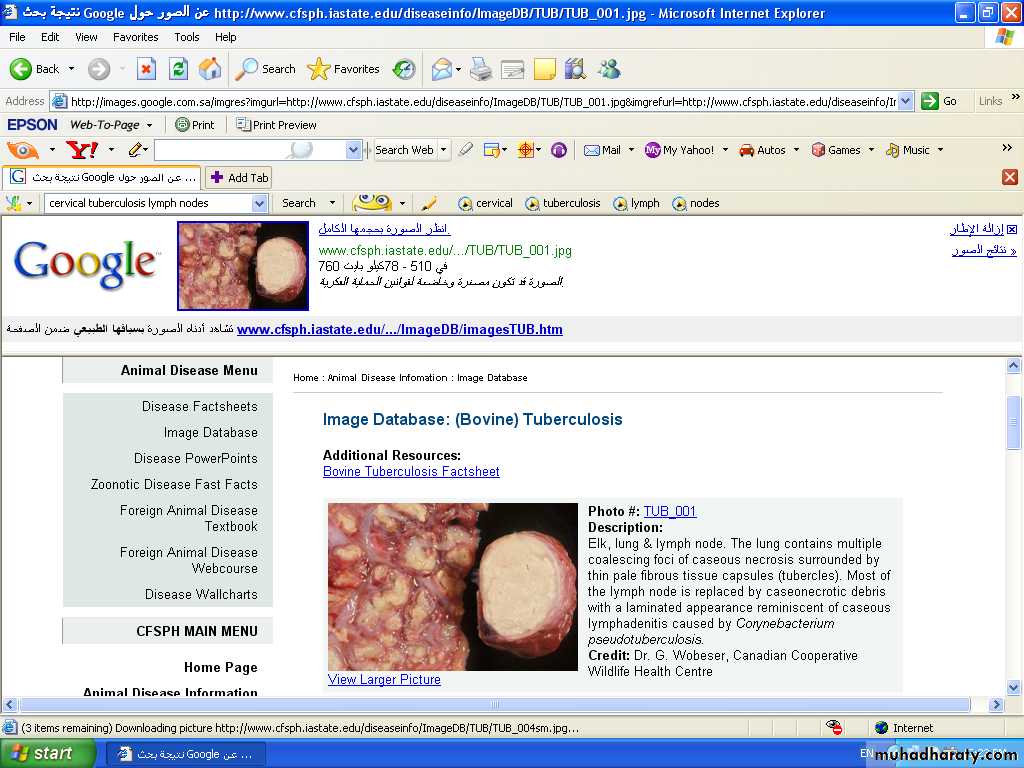Image resolution: width=1024 pixels, height=768 pixels.
Task: Expand the cervical tuberculosis search box dropdown
Action: [x=259, y=203]
